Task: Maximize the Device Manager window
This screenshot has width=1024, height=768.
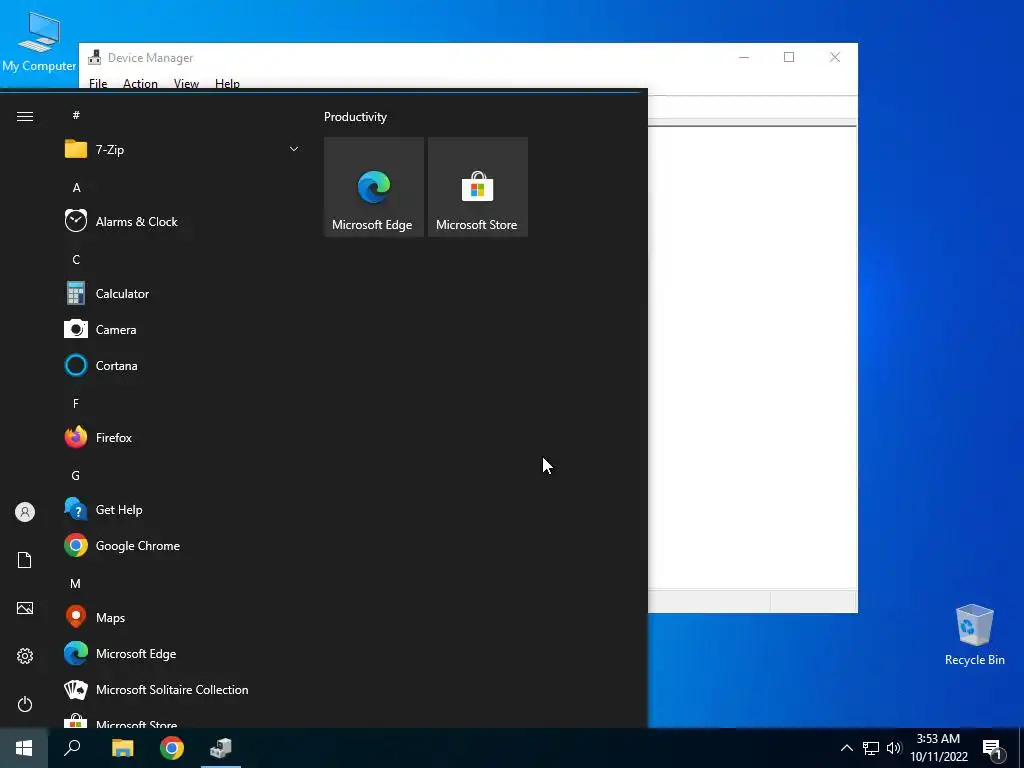Action: [x=789, y=57]
